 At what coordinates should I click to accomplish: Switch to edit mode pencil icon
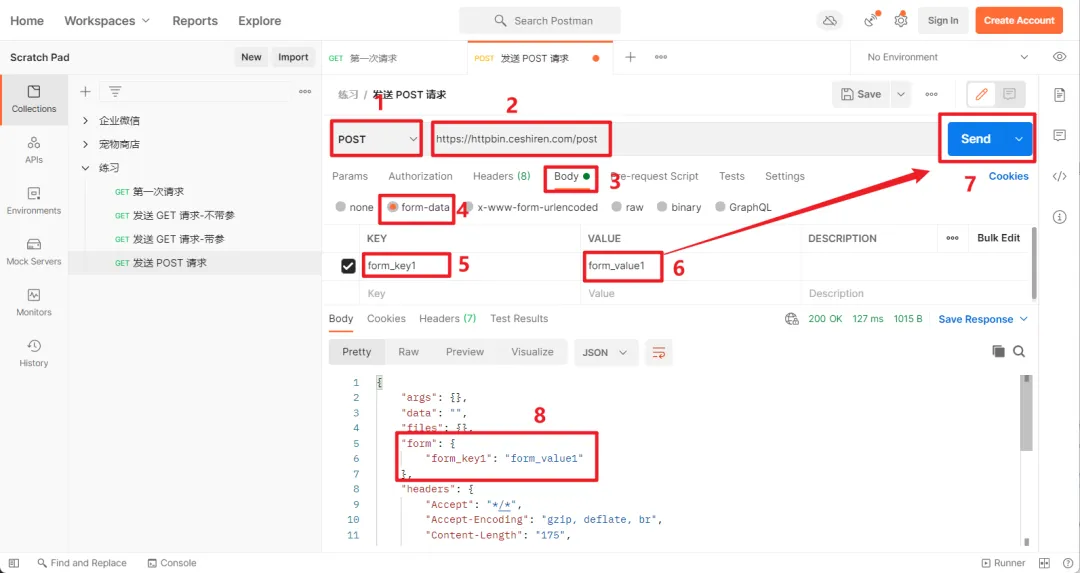(982, 94)
